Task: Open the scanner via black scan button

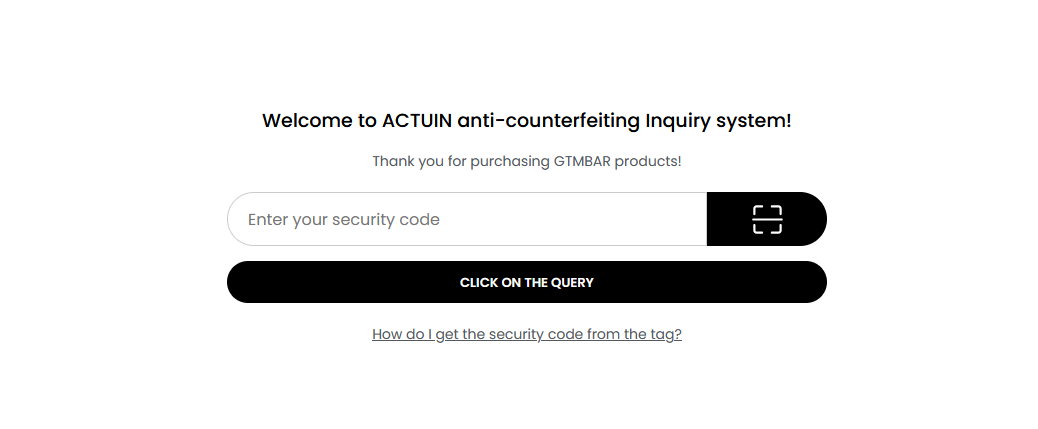Action: pyautogui.click(x=767, y=219)
